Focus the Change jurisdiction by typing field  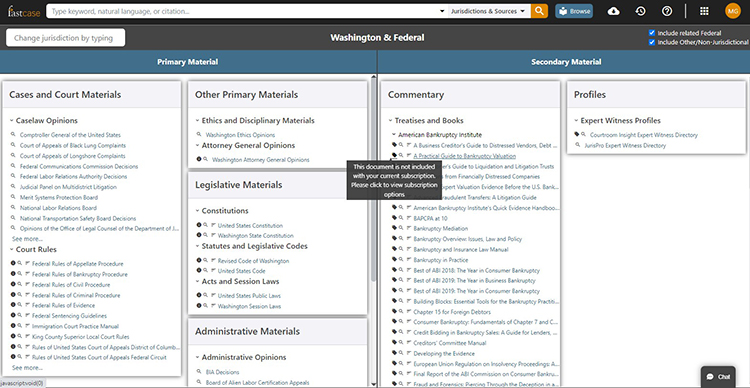[66, 38]
